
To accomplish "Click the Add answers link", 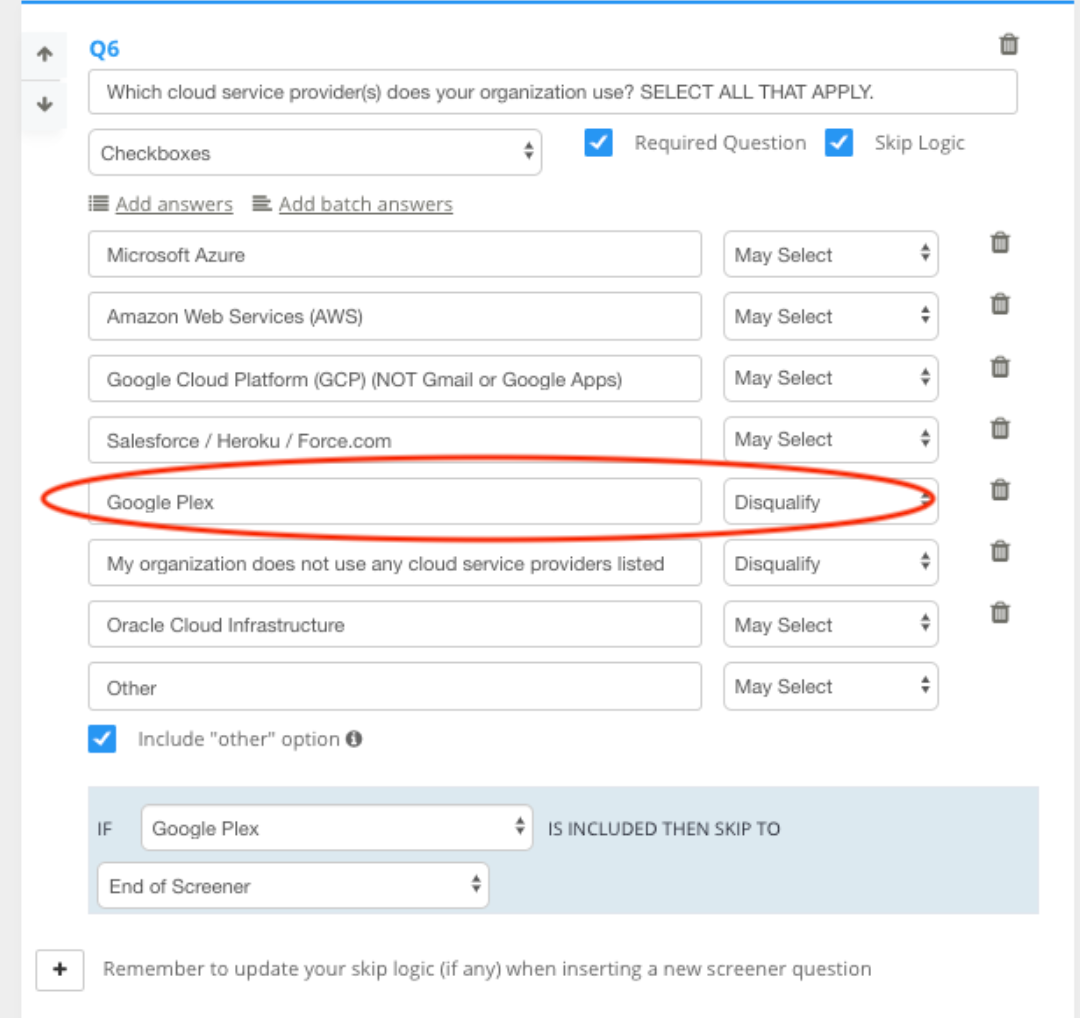I will [x=173, y=204].
